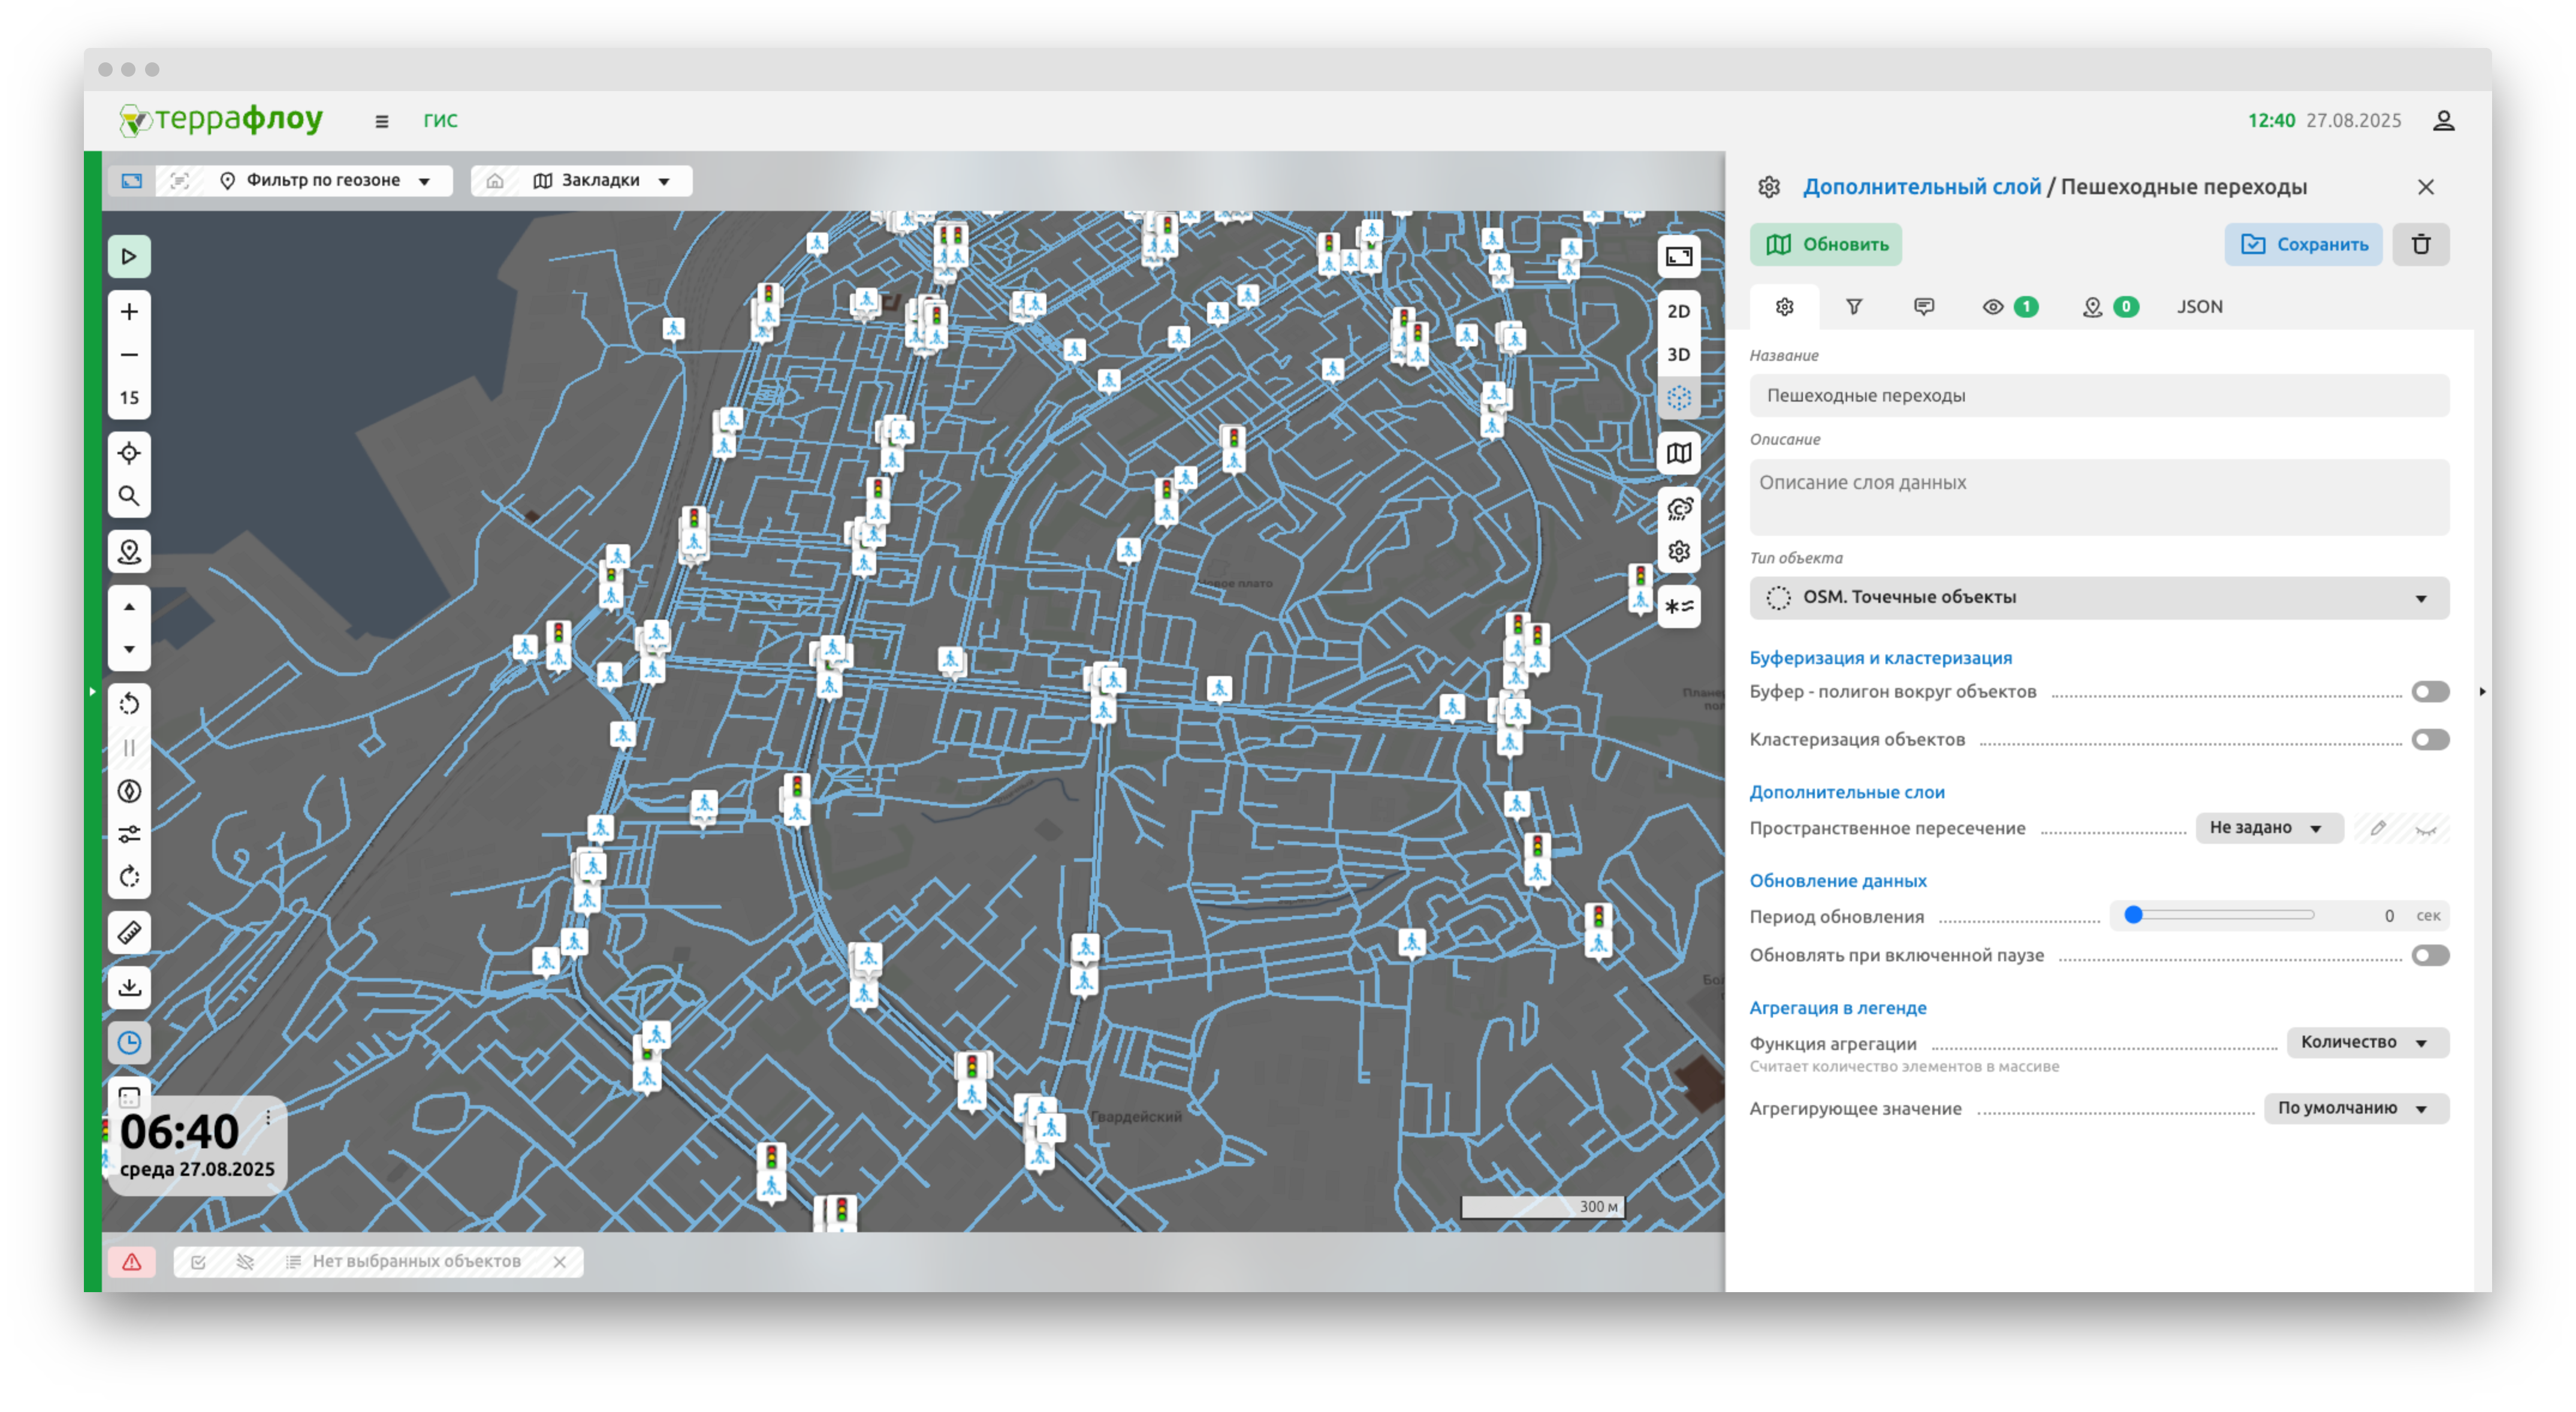Rotate the map clockwise
Image resolution: width=2576 pixels, height=1412 pixels.
(129, 877)
